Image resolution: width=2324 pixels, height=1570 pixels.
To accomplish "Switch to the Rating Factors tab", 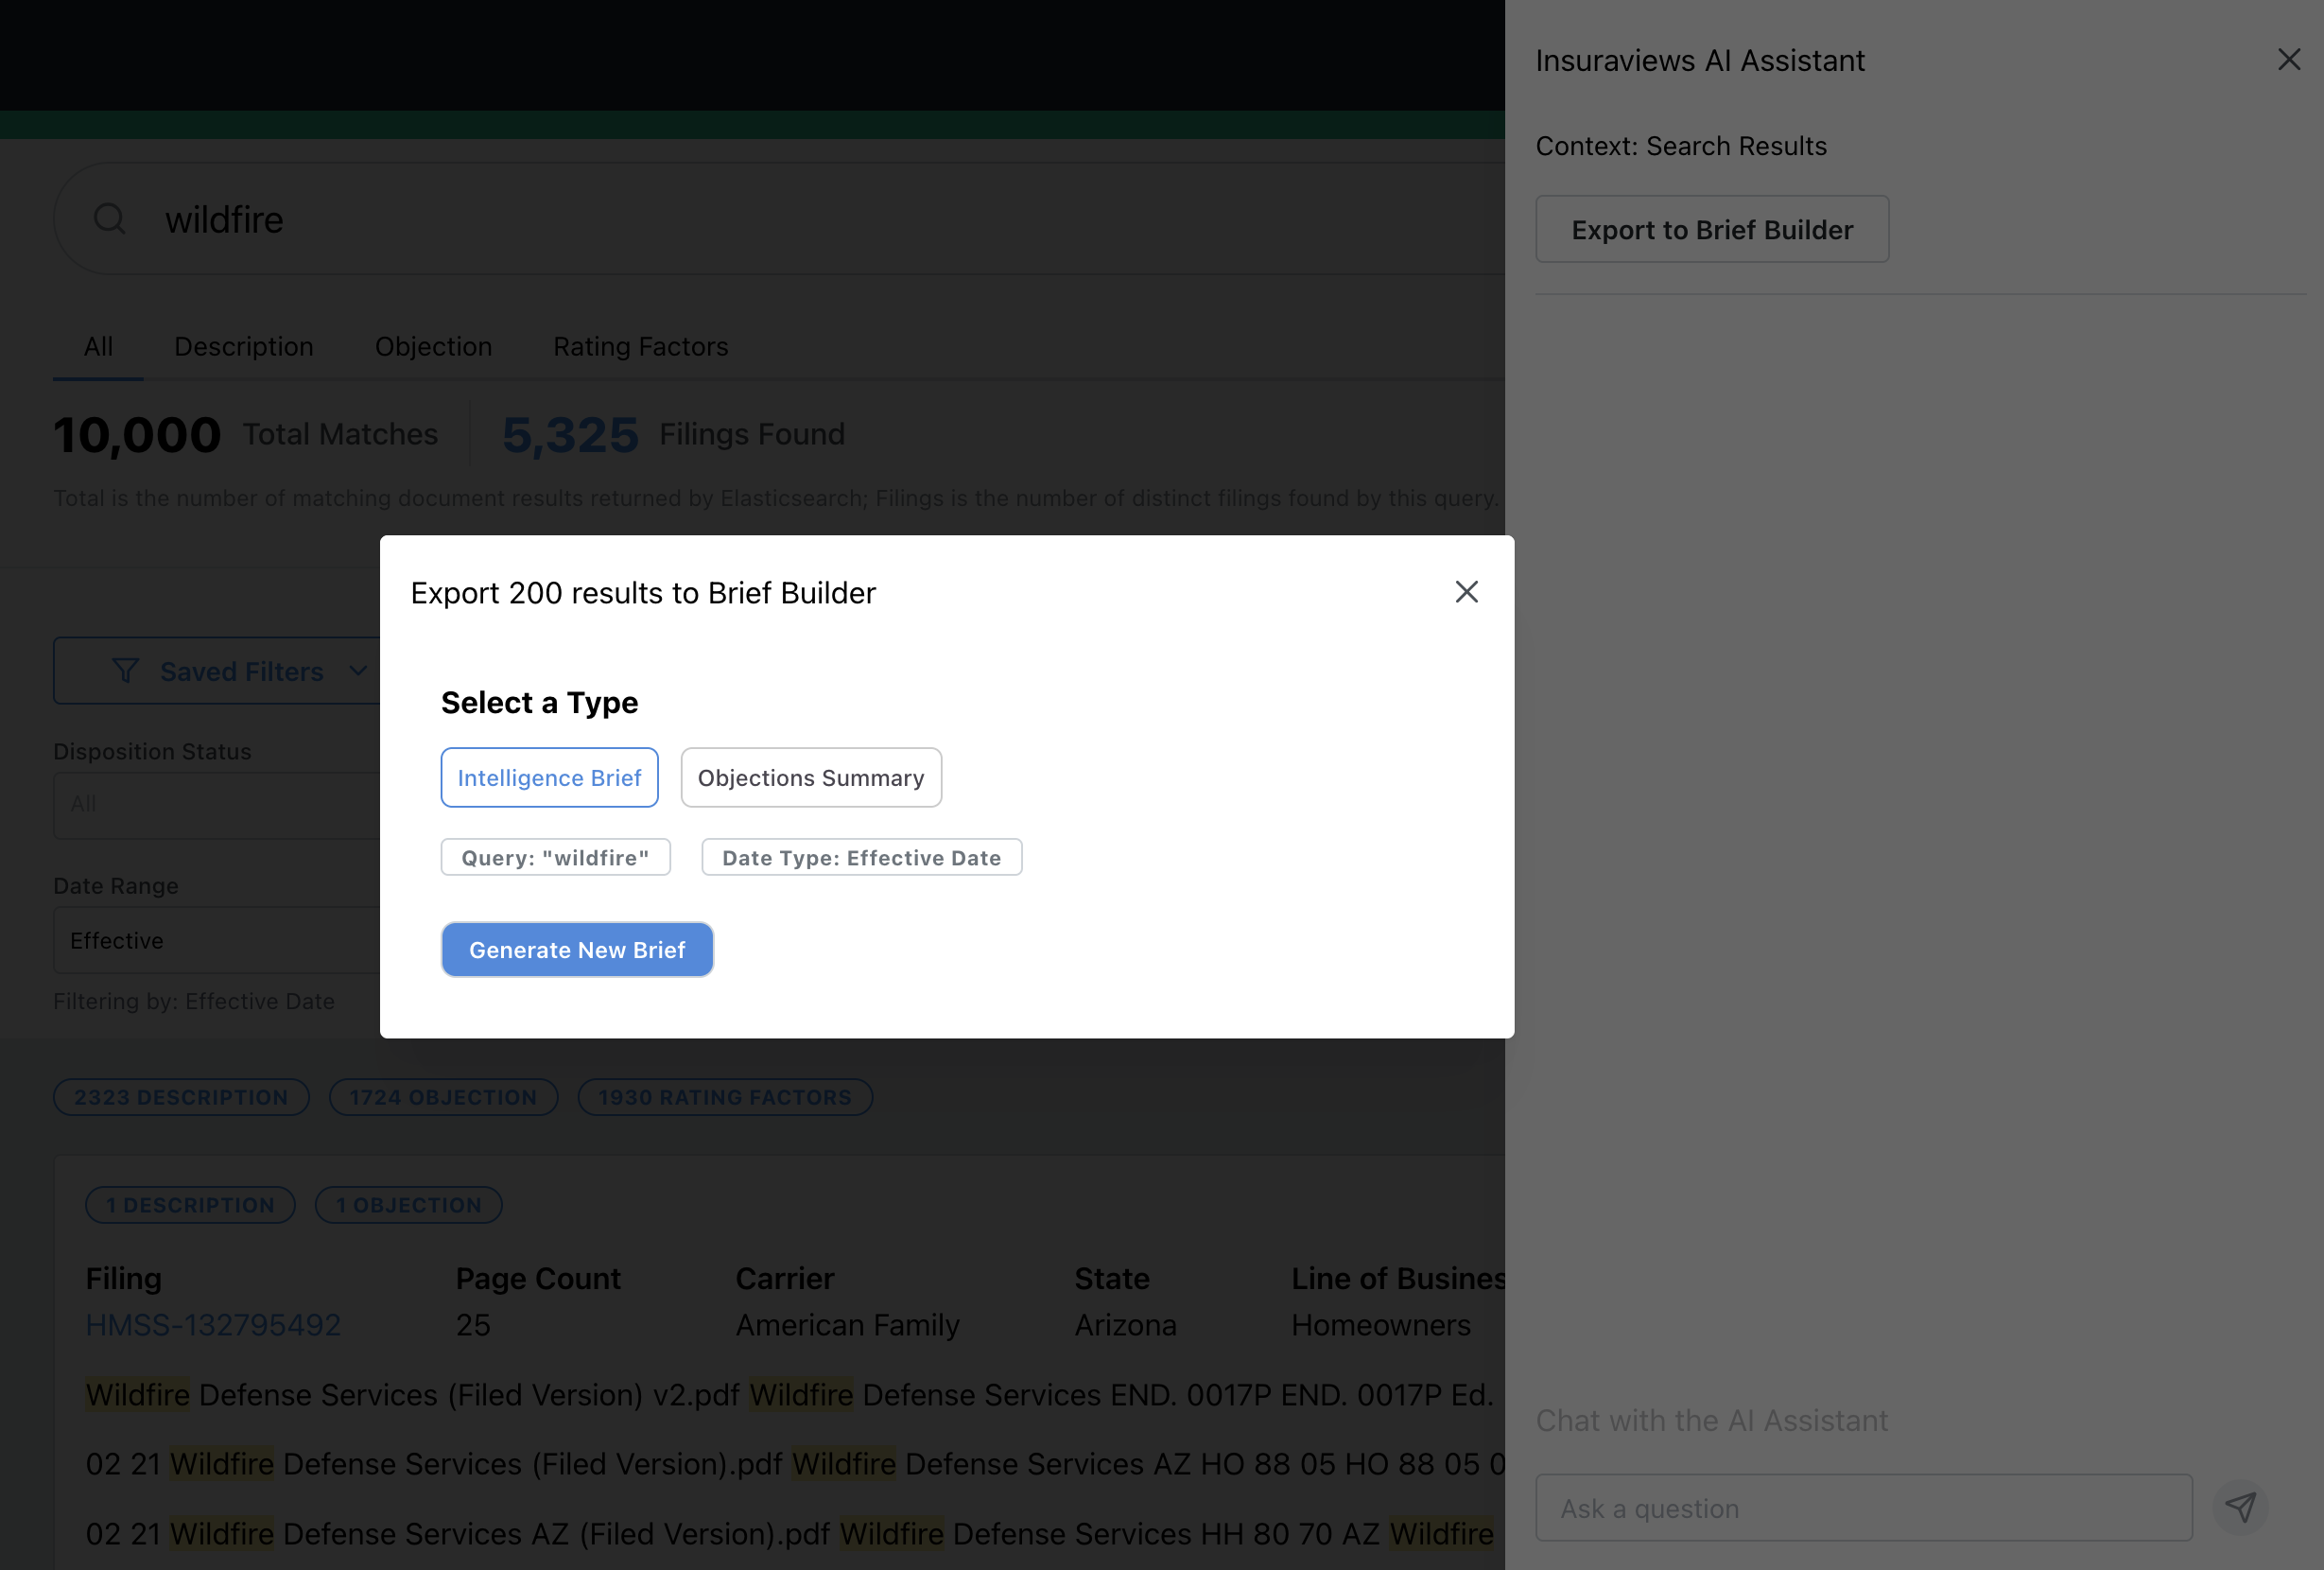I will click(640, 347).
